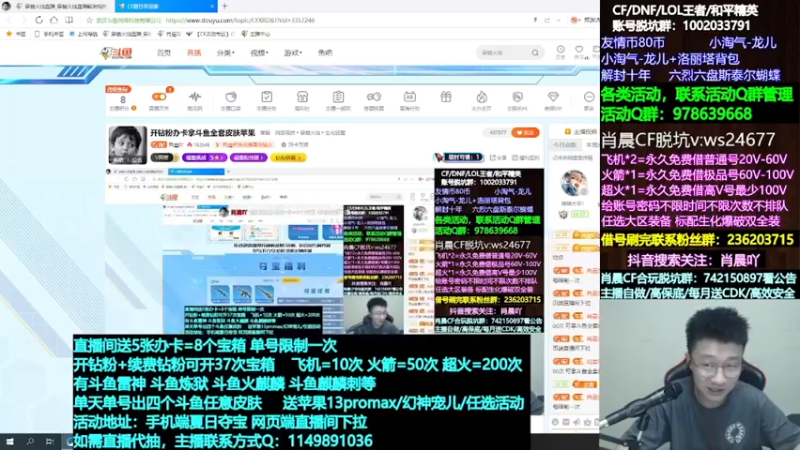
Task: Bookmark this page with the star icon
Action: click(89, 20)
